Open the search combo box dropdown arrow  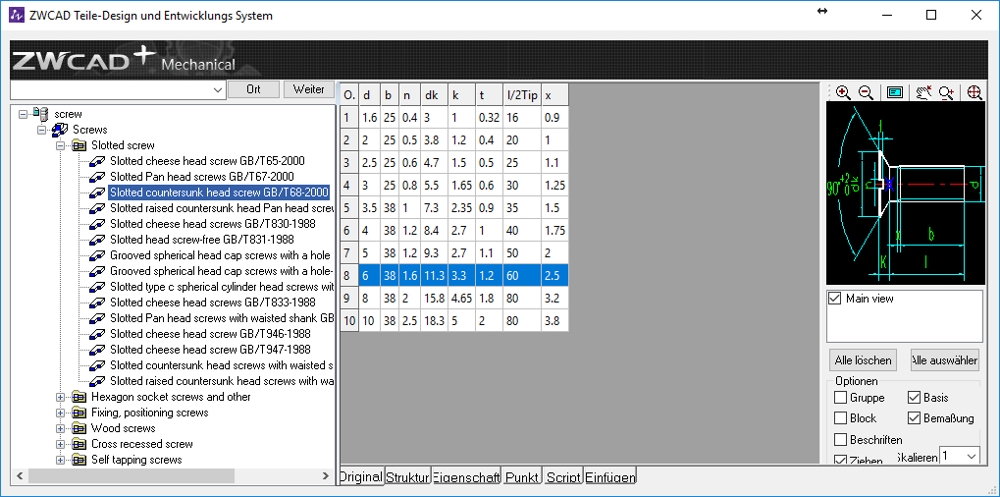(217, 90)
